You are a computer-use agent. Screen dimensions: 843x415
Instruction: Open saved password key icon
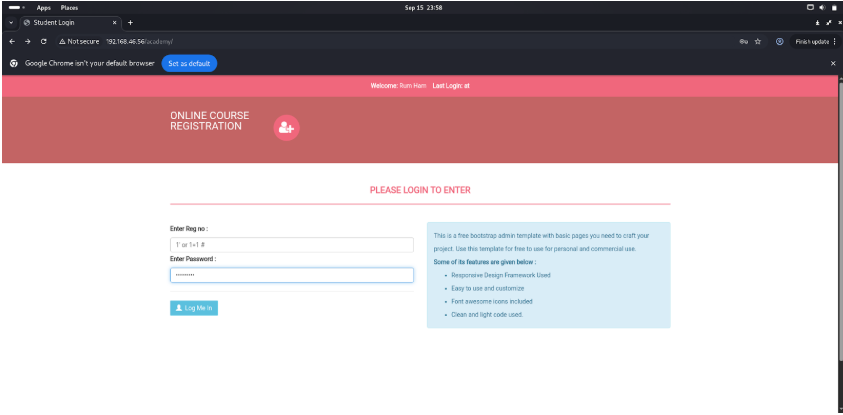[x=744, y=41]
